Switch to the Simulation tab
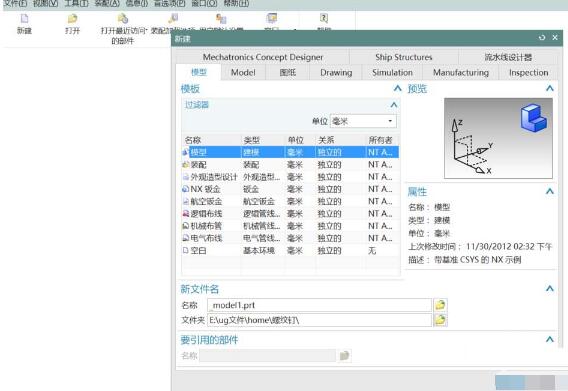 [392, 72]
